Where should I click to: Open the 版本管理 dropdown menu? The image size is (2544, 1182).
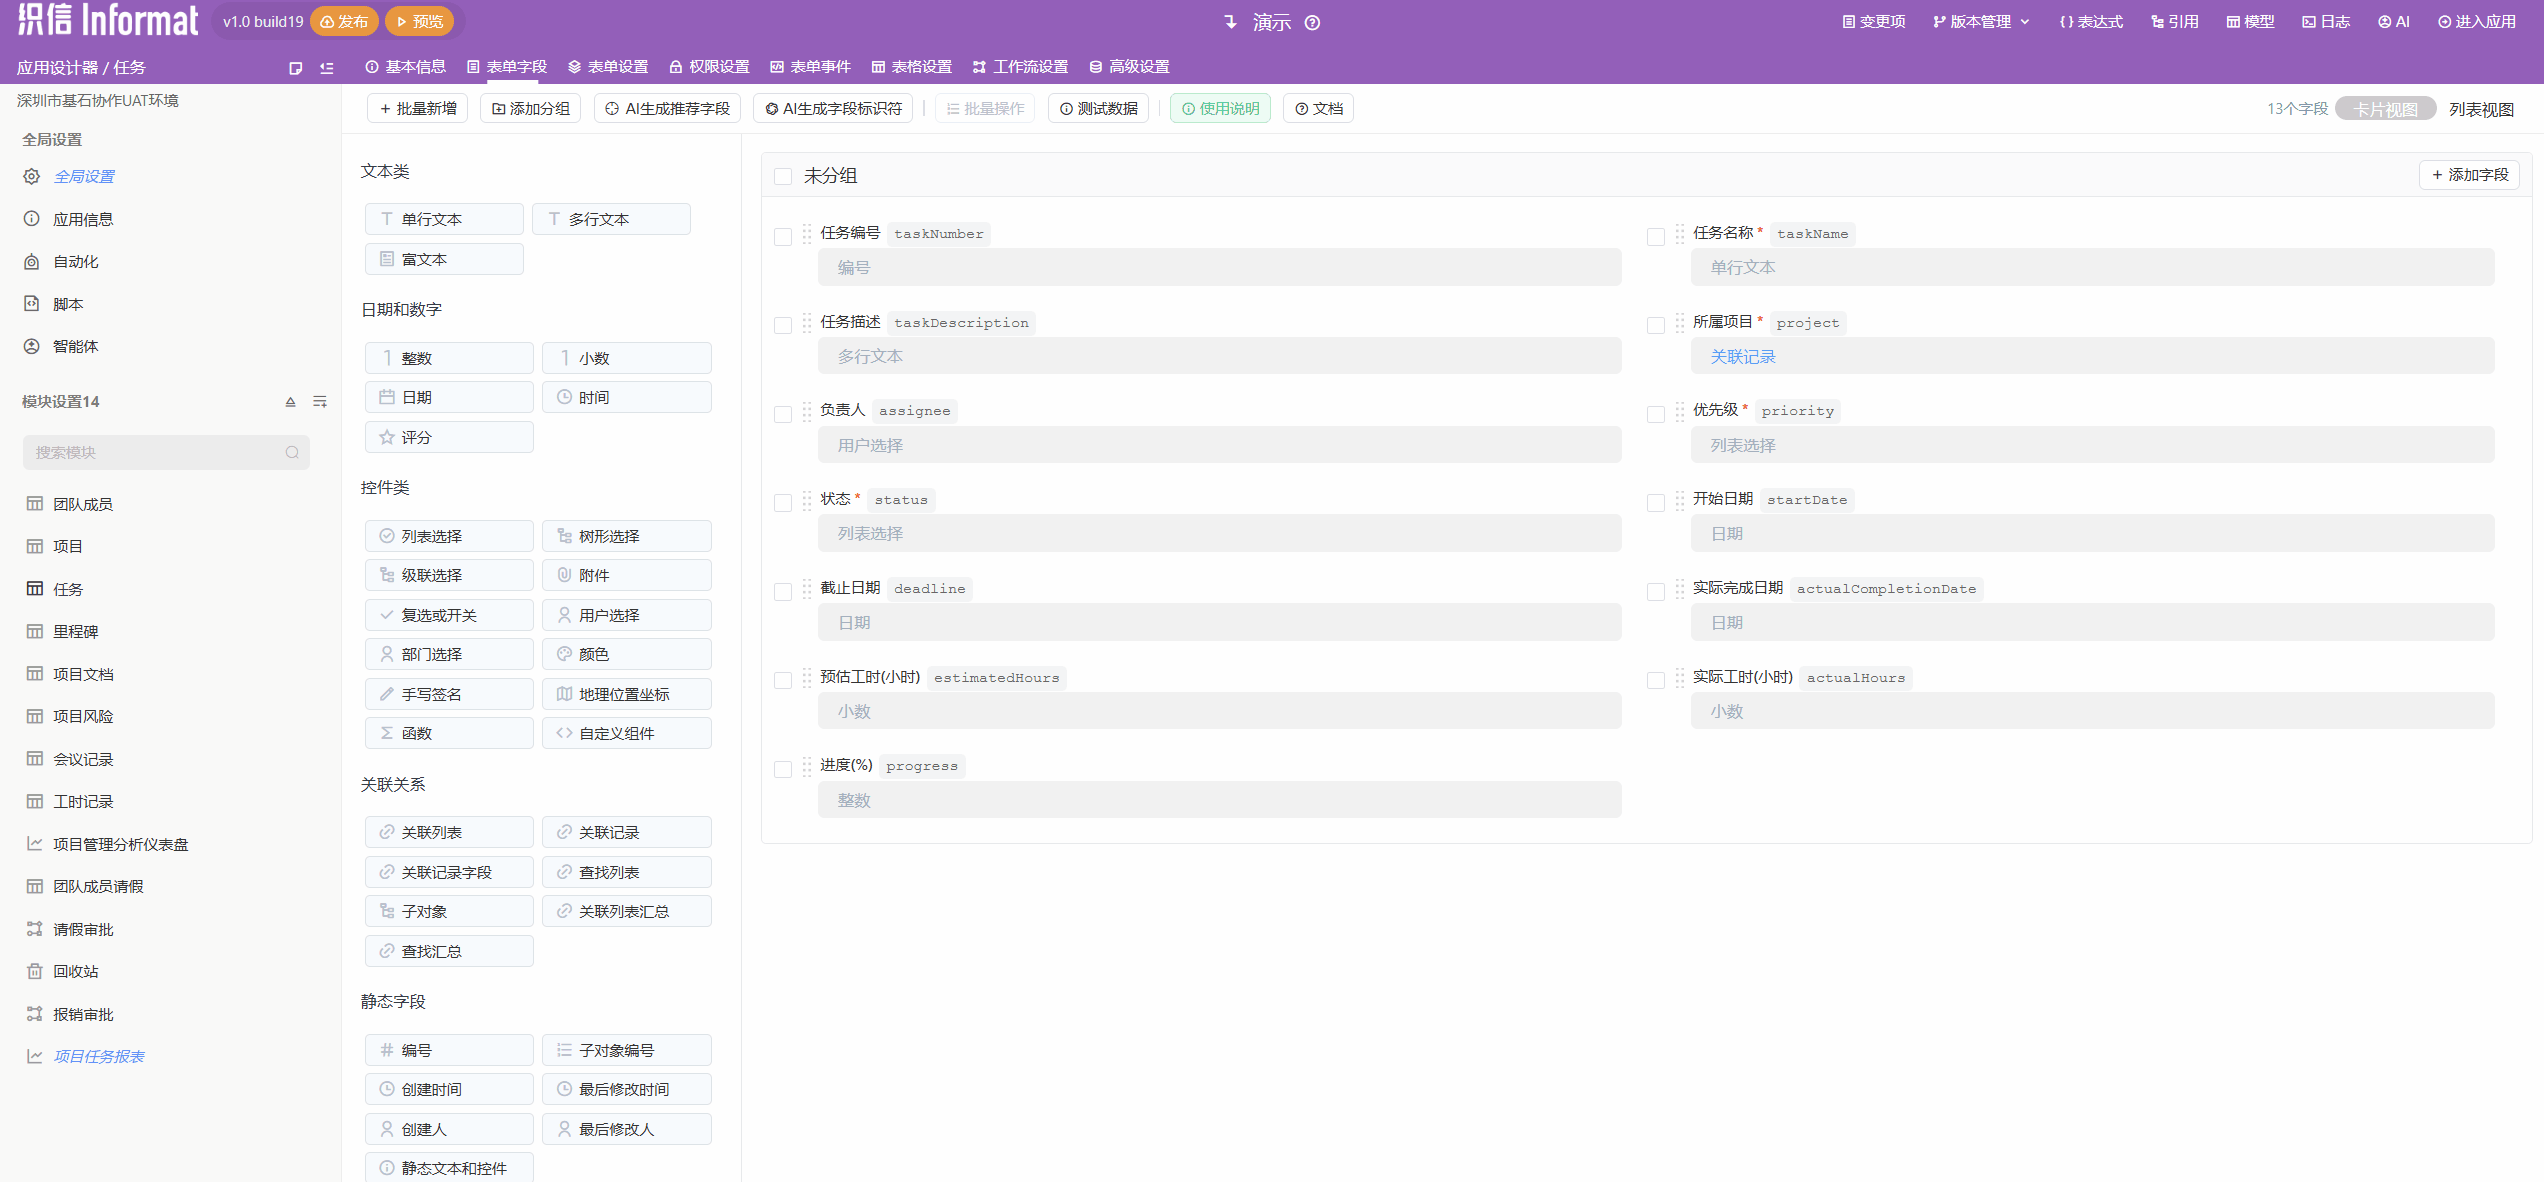(1980, 22)
